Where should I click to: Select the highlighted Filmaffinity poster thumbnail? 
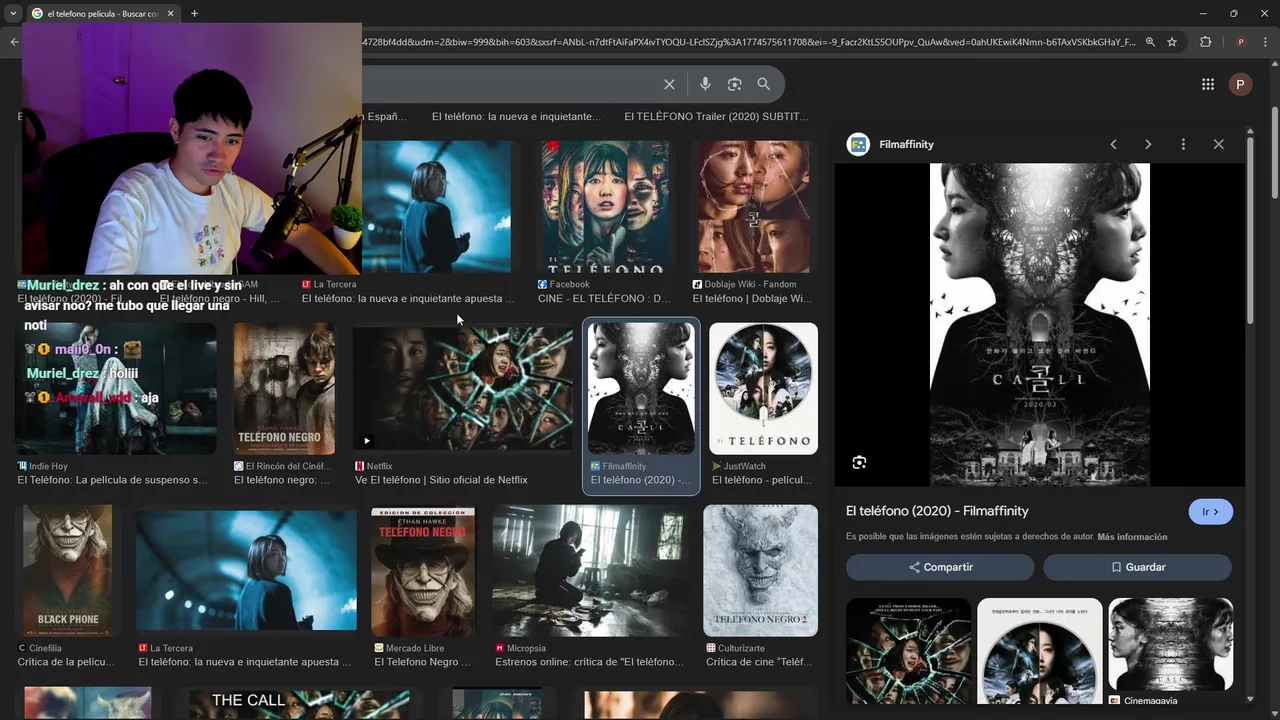tap(641, 389)
